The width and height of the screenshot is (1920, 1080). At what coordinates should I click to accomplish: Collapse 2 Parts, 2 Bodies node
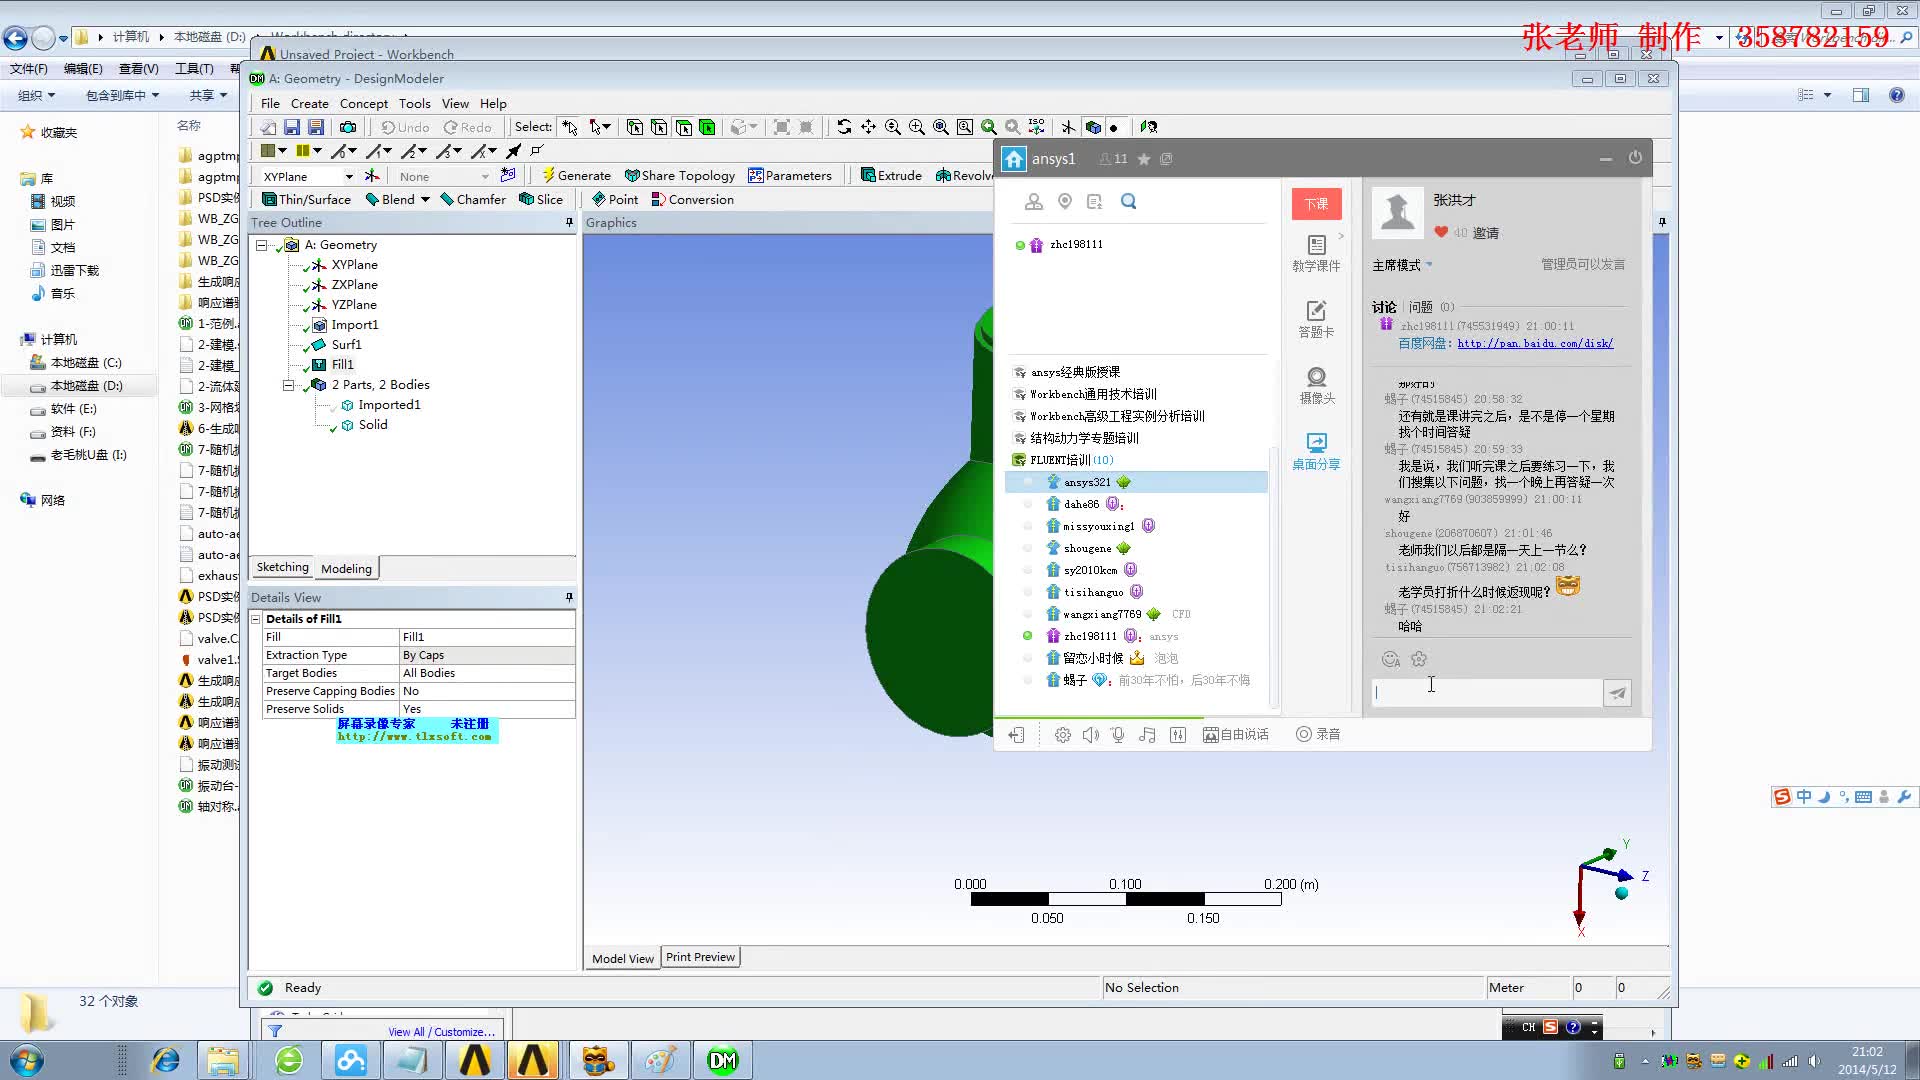click(288, 385)
